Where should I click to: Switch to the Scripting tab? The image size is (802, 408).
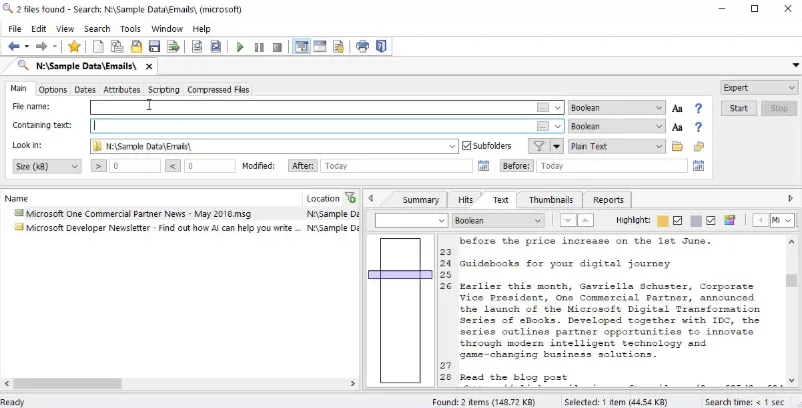164,89
